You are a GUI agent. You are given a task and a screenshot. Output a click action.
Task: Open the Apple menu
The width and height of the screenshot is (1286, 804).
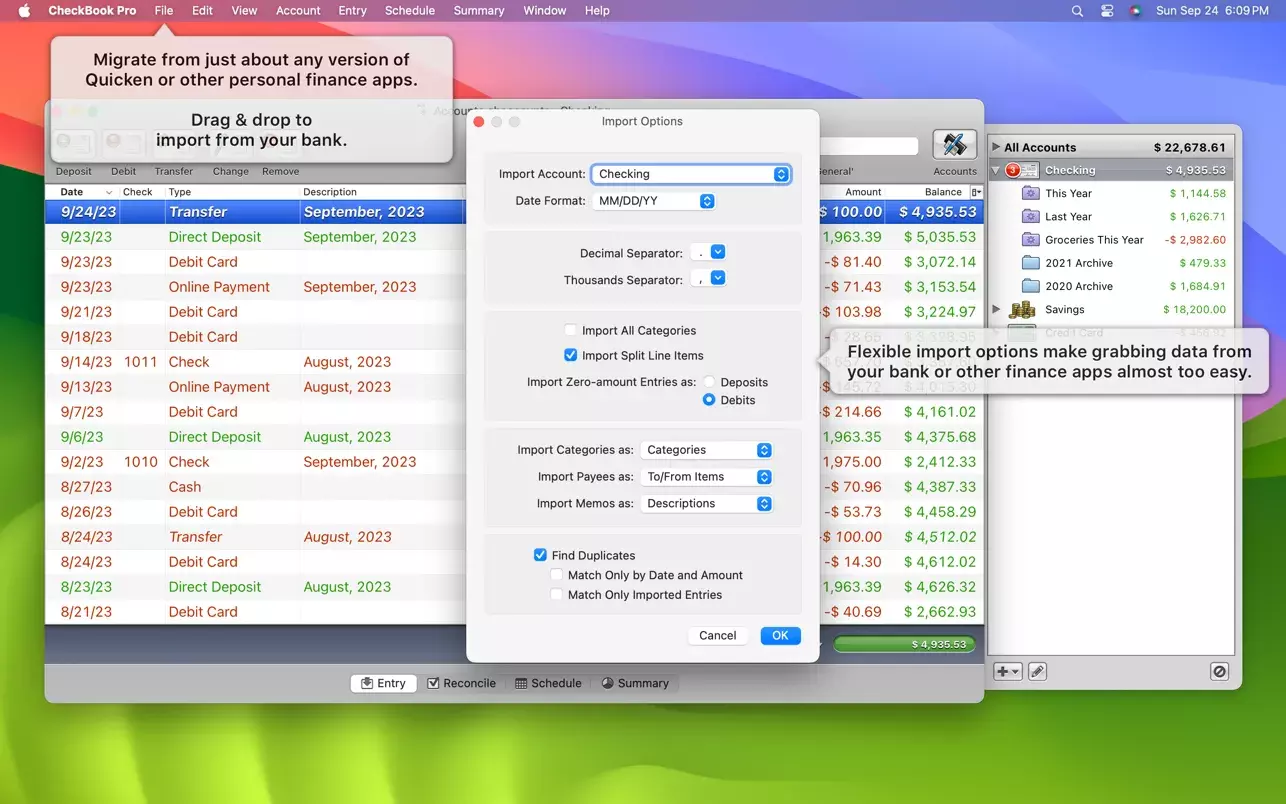click(24, 10)
